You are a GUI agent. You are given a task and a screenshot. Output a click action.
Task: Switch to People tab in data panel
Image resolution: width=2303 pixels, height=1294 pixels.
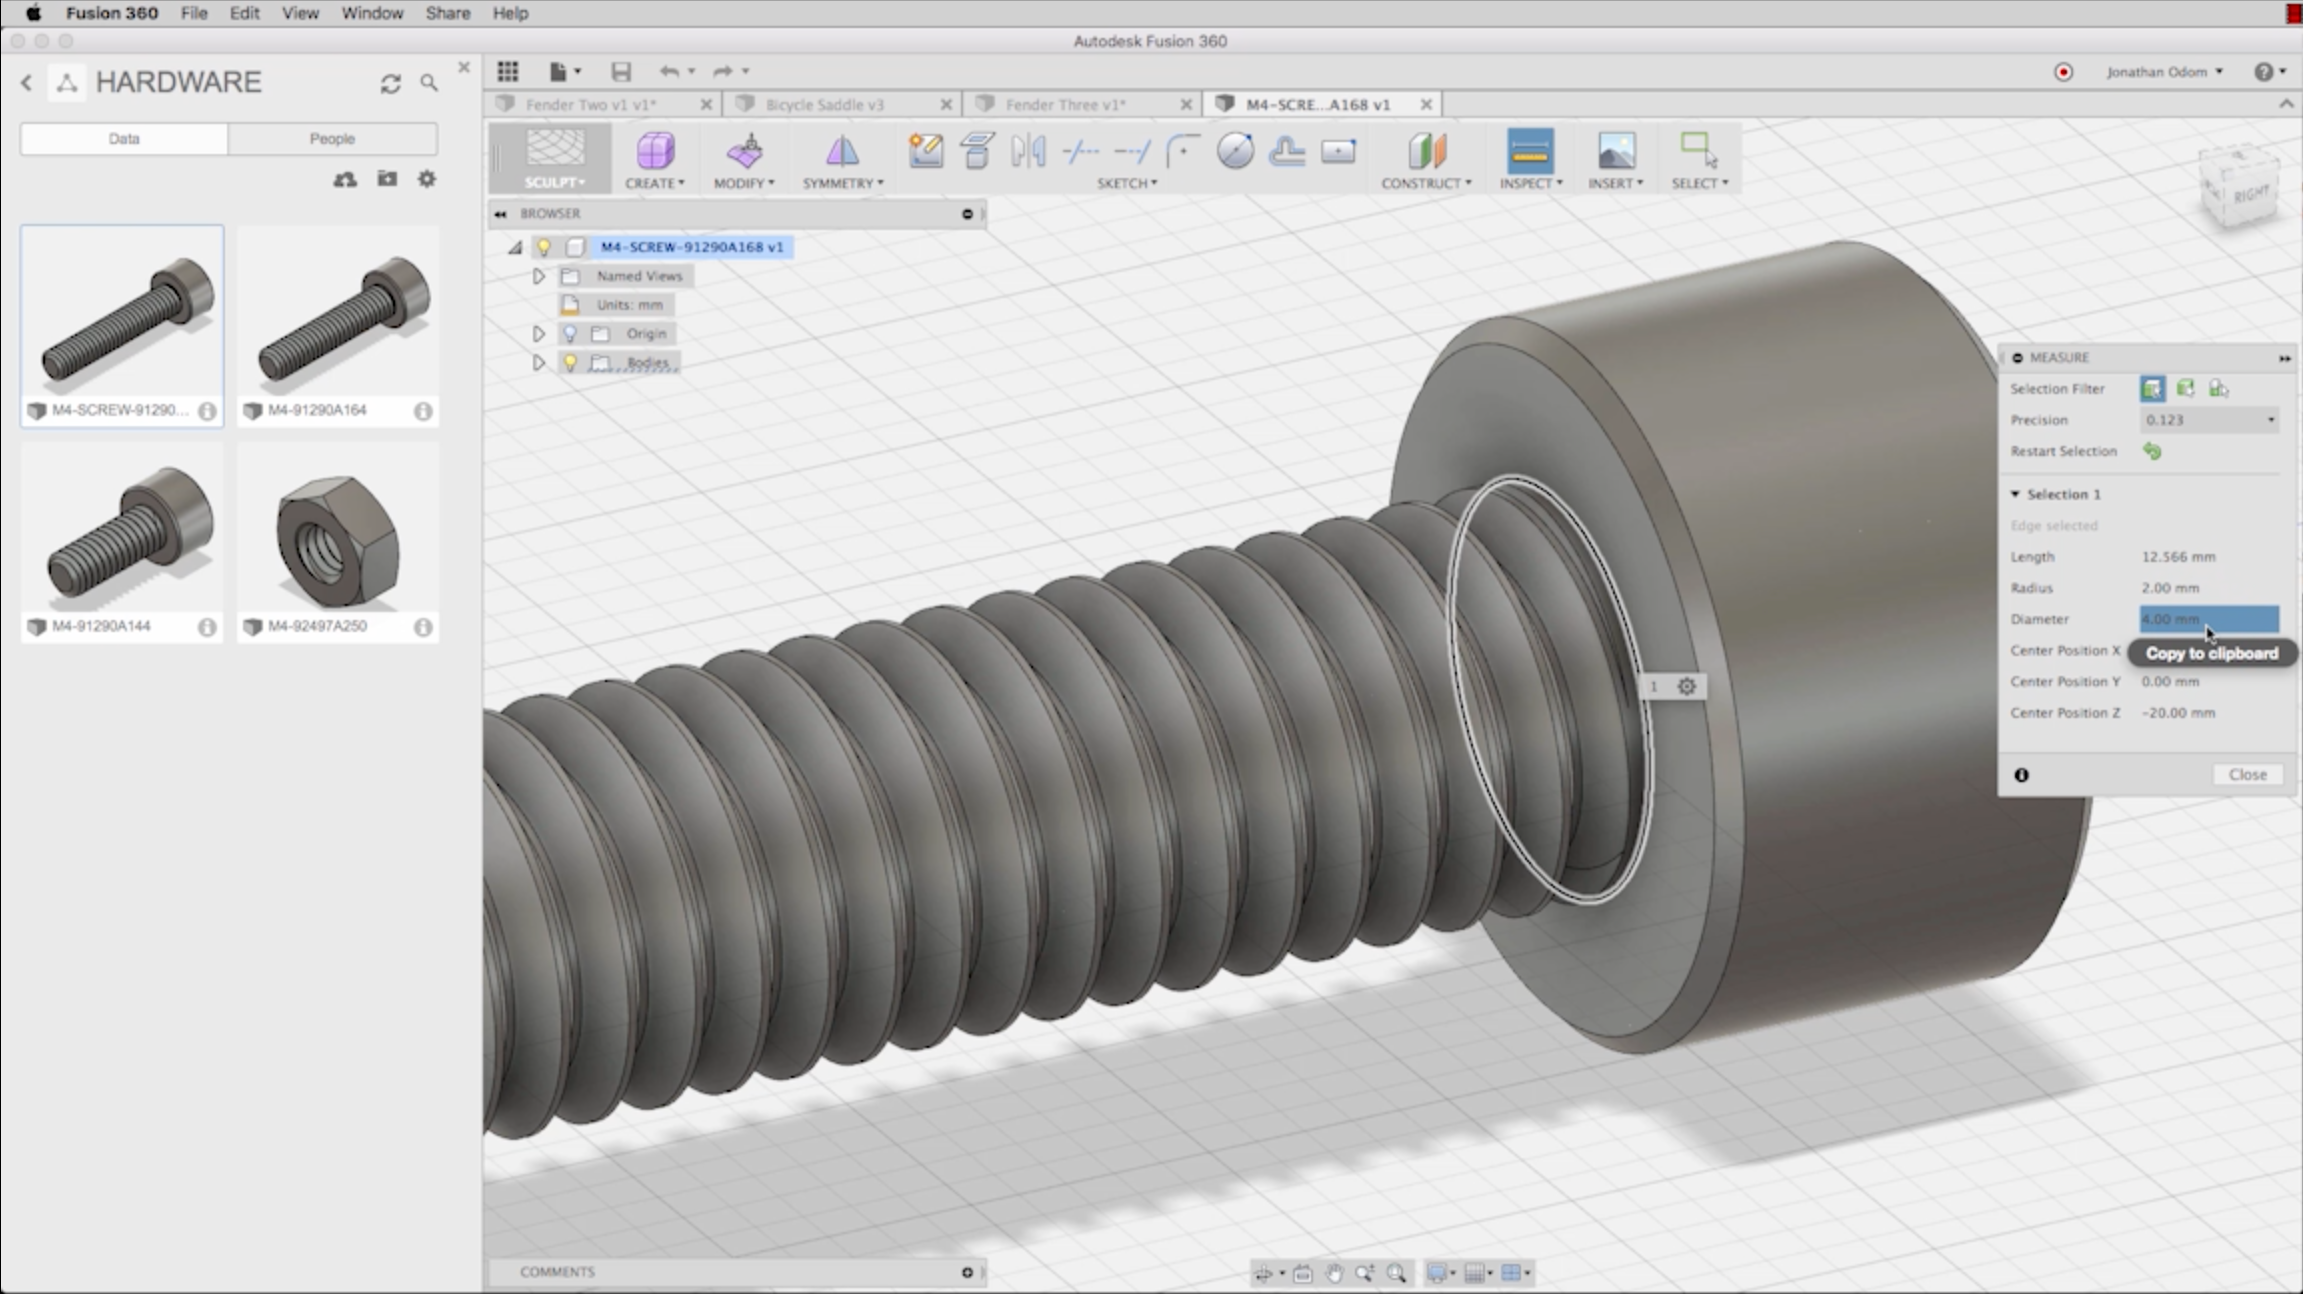(x=332, y=138)
